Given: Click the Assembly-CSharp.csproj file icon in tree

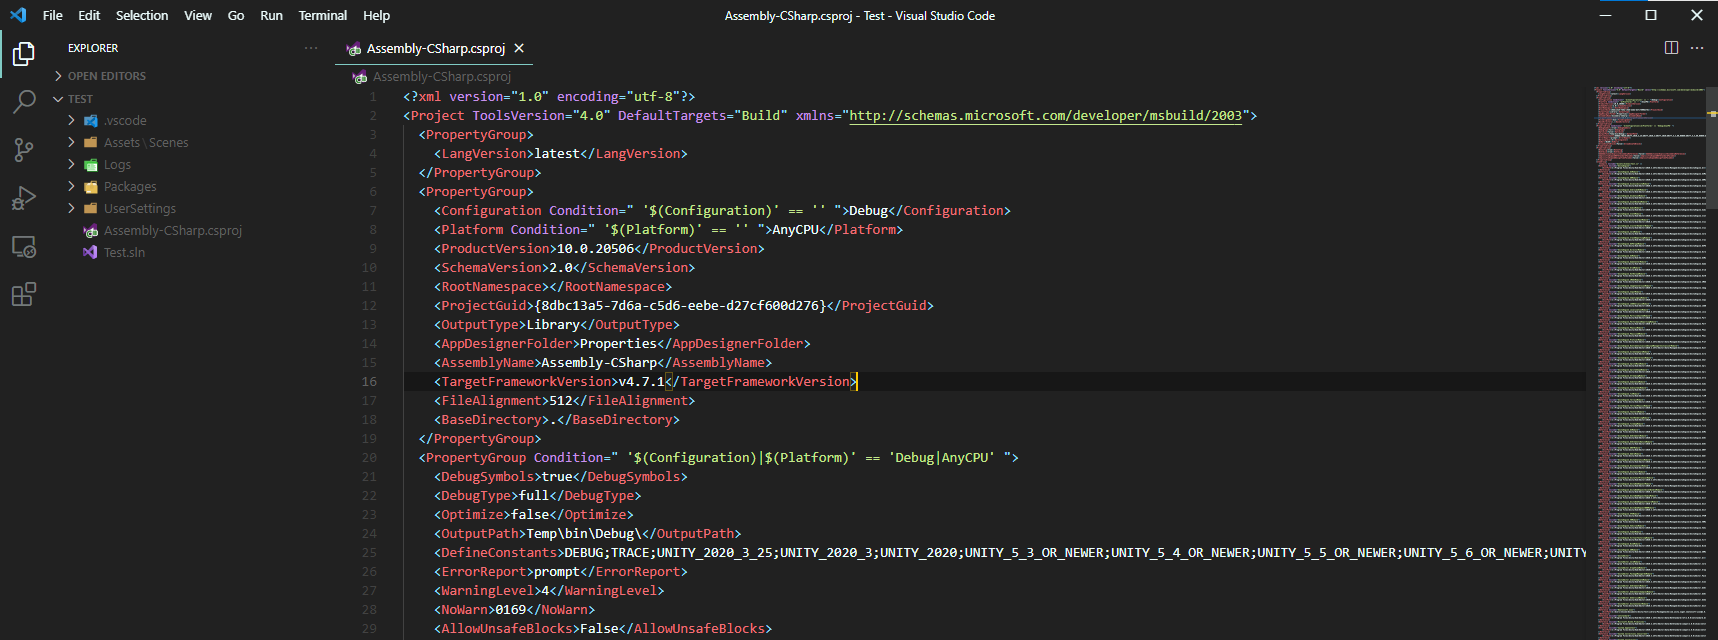Looking at the screenshot, I should [91, 231].
